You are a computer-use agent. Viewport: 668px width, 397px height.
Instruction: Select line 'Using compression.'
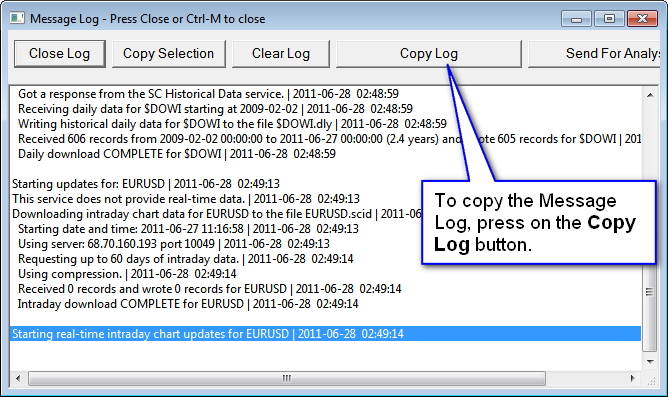pyautogui.click(x=127, y=274)
